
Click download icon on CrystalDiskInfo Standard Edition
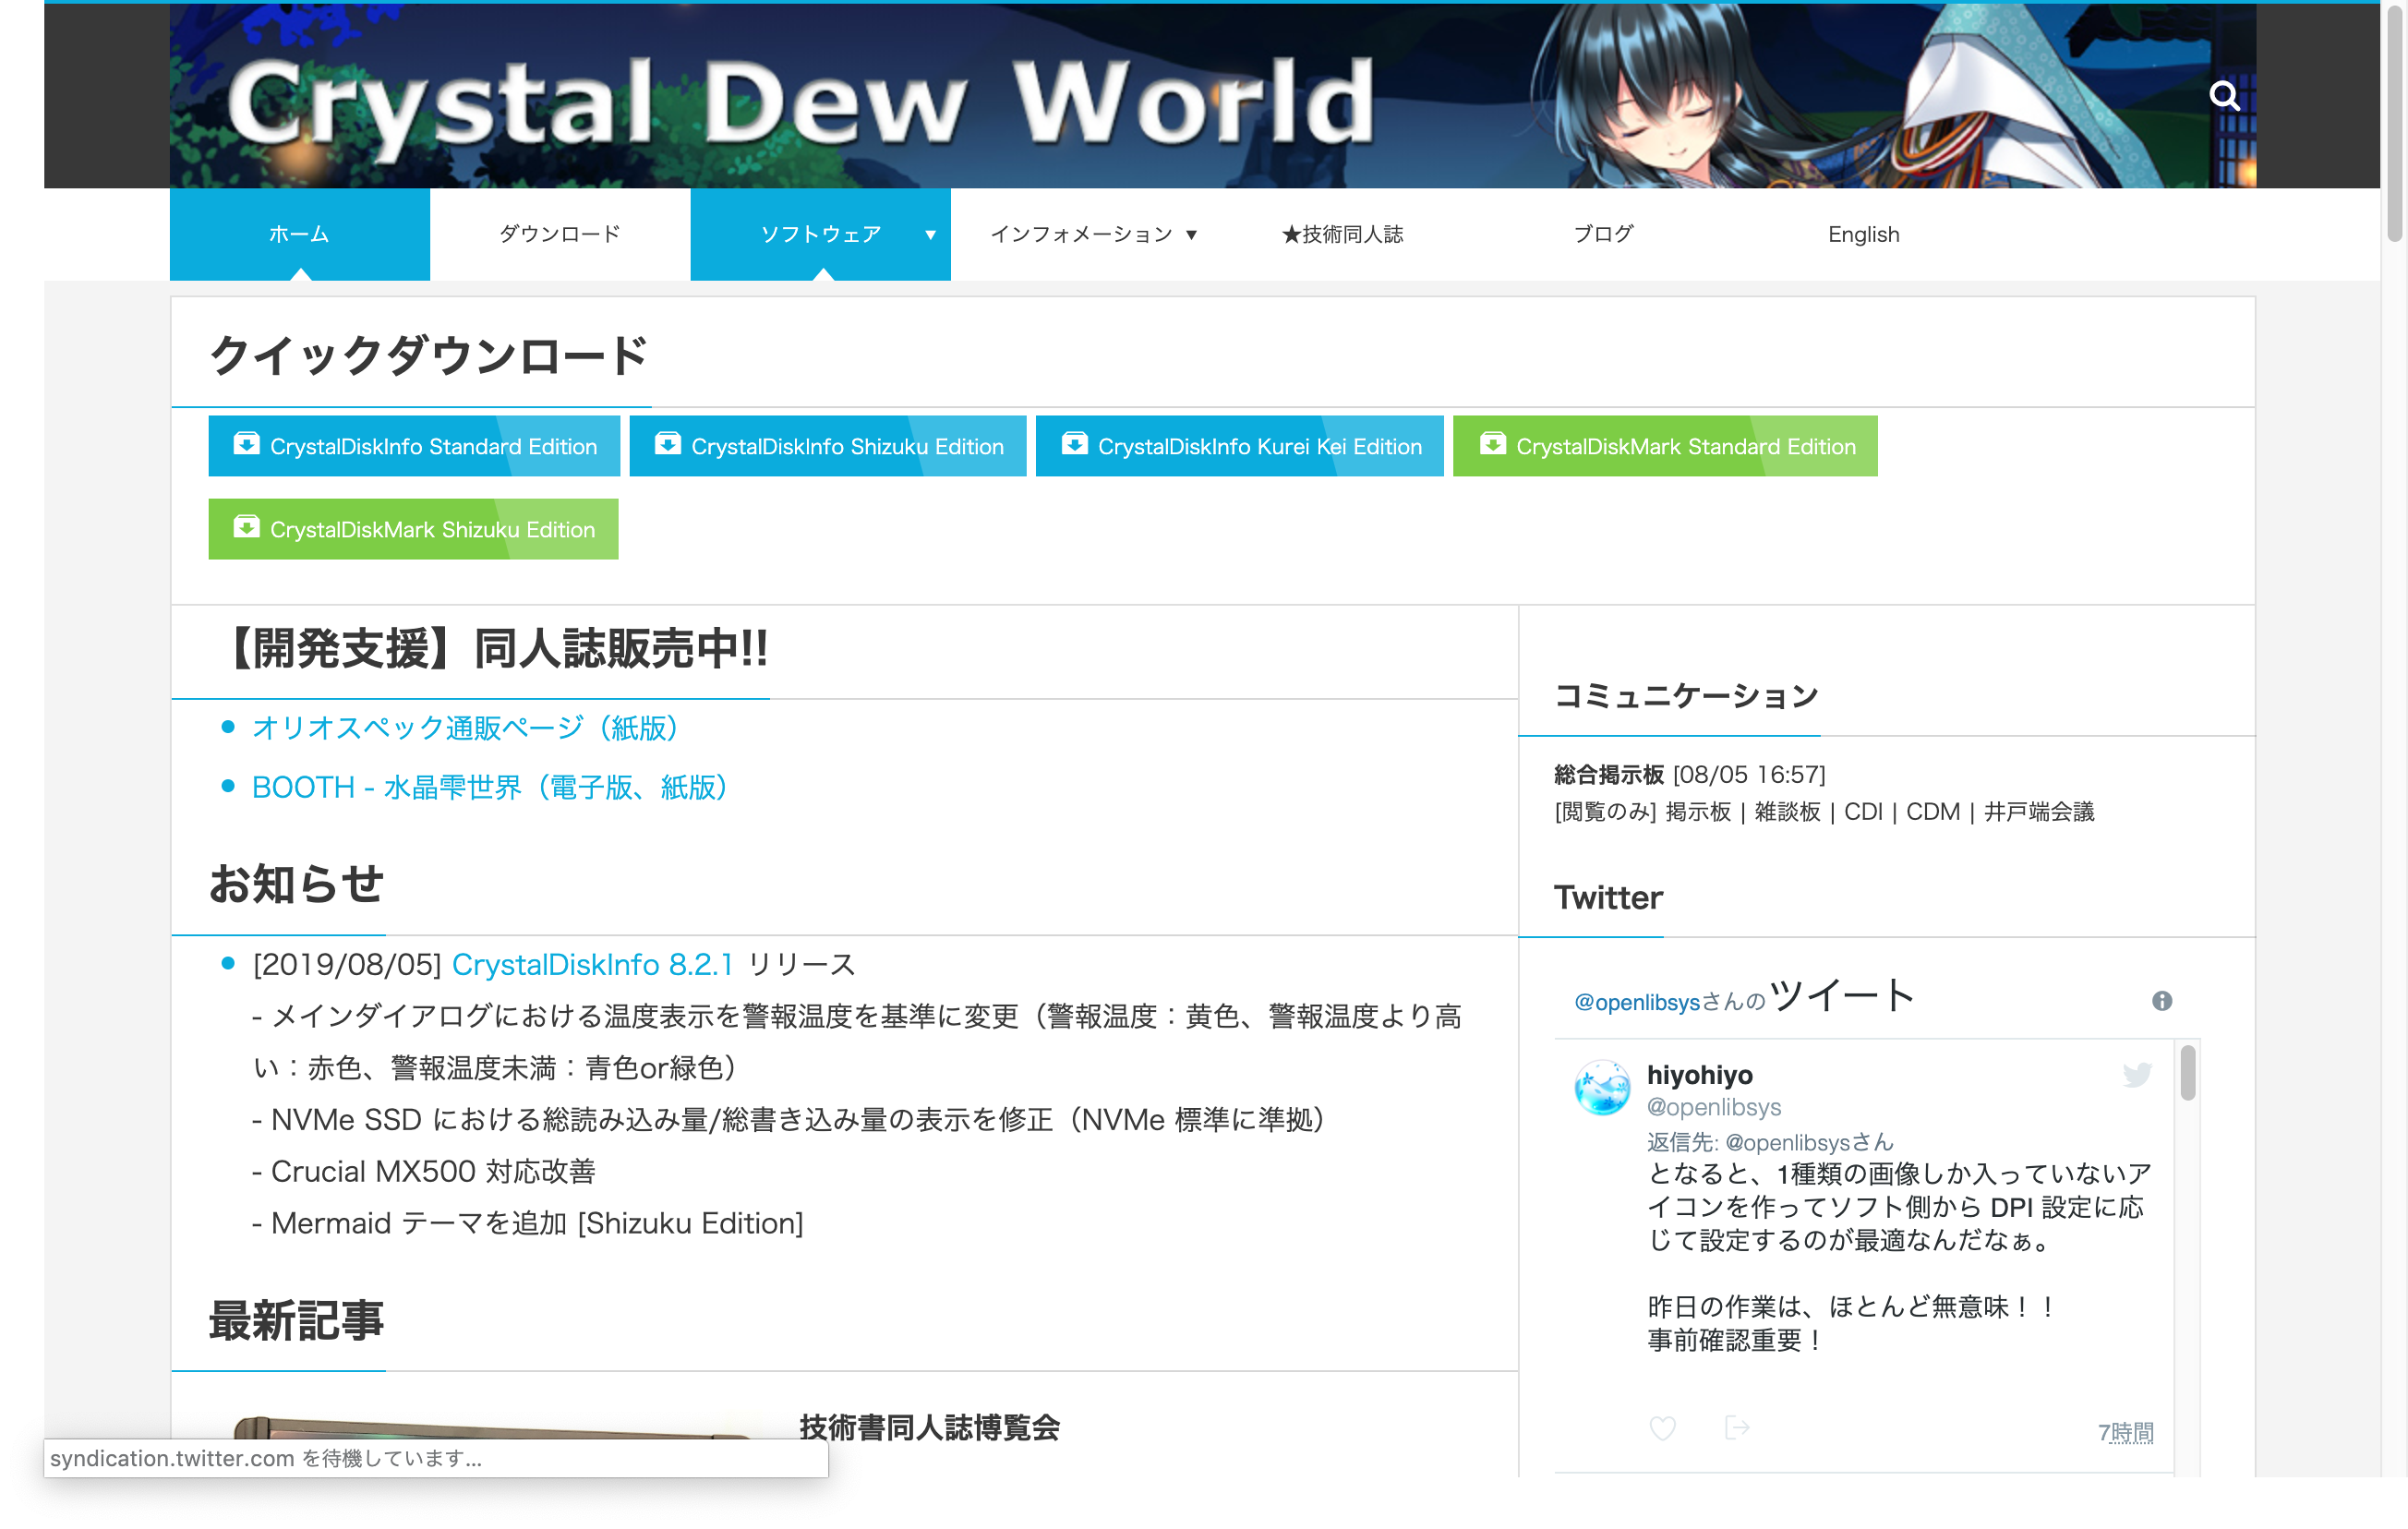click(x=246, y=444)
